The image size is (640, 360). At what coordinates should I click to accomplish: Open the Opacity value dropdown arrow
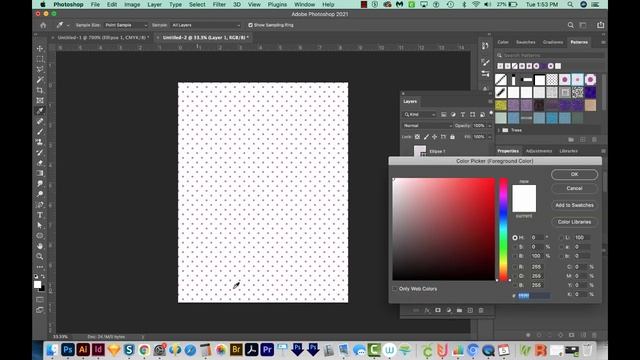pos(490,126)
